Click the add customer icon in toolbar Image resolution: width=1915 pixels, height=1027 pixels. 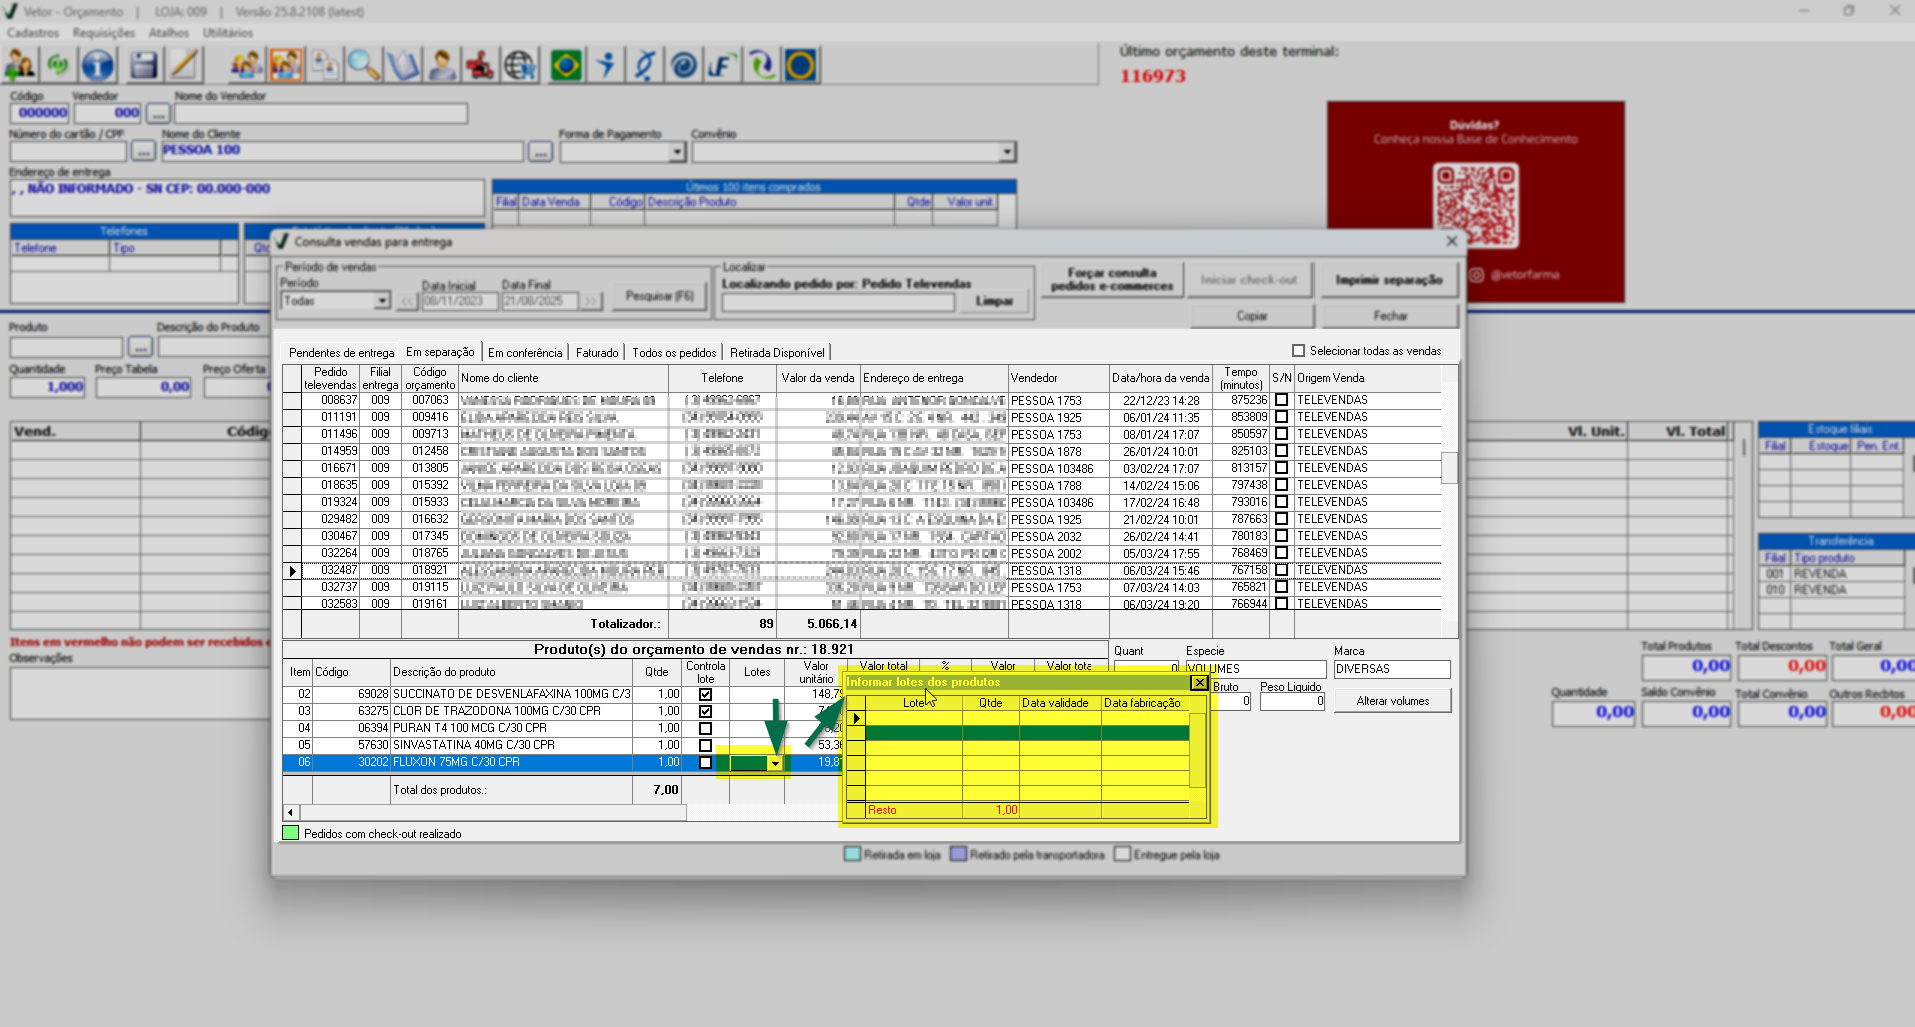coord(20,66)
